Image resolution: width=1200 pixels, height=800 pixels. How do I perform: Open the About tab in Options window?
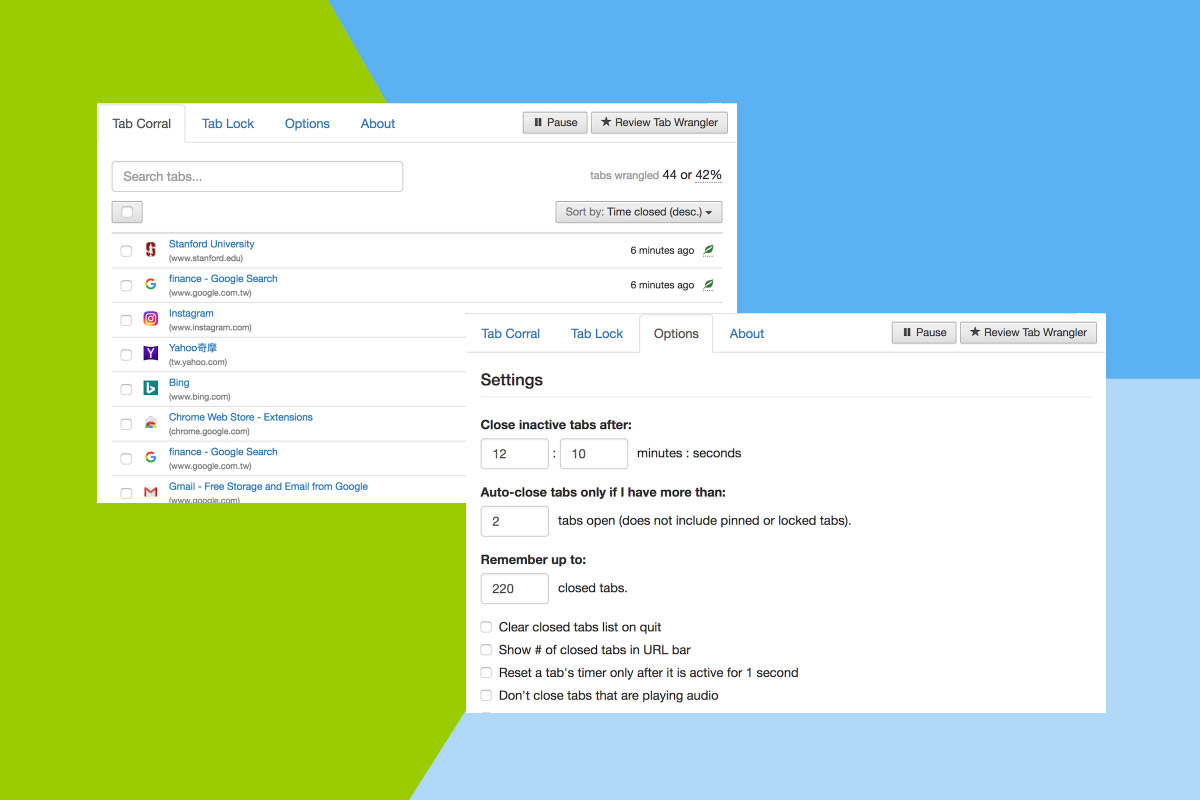[746, 334]
